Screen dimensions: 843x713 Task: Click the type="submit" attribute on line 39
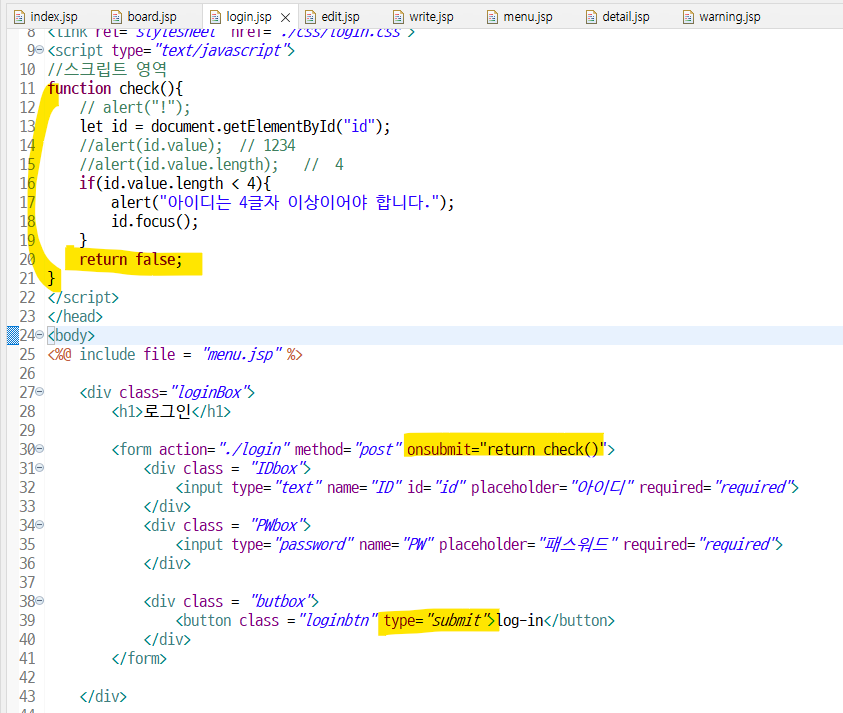[438, 620]
